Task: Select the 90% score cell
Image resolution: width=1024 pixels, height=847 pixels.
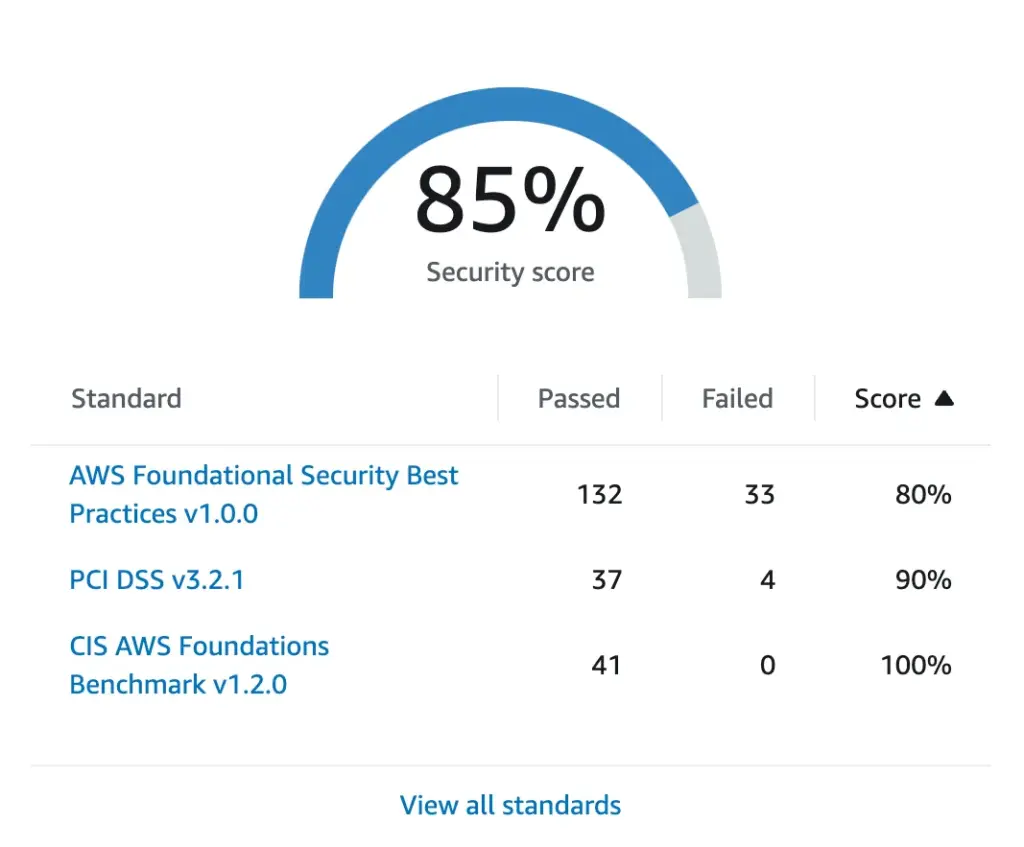Action: (923, 580)
